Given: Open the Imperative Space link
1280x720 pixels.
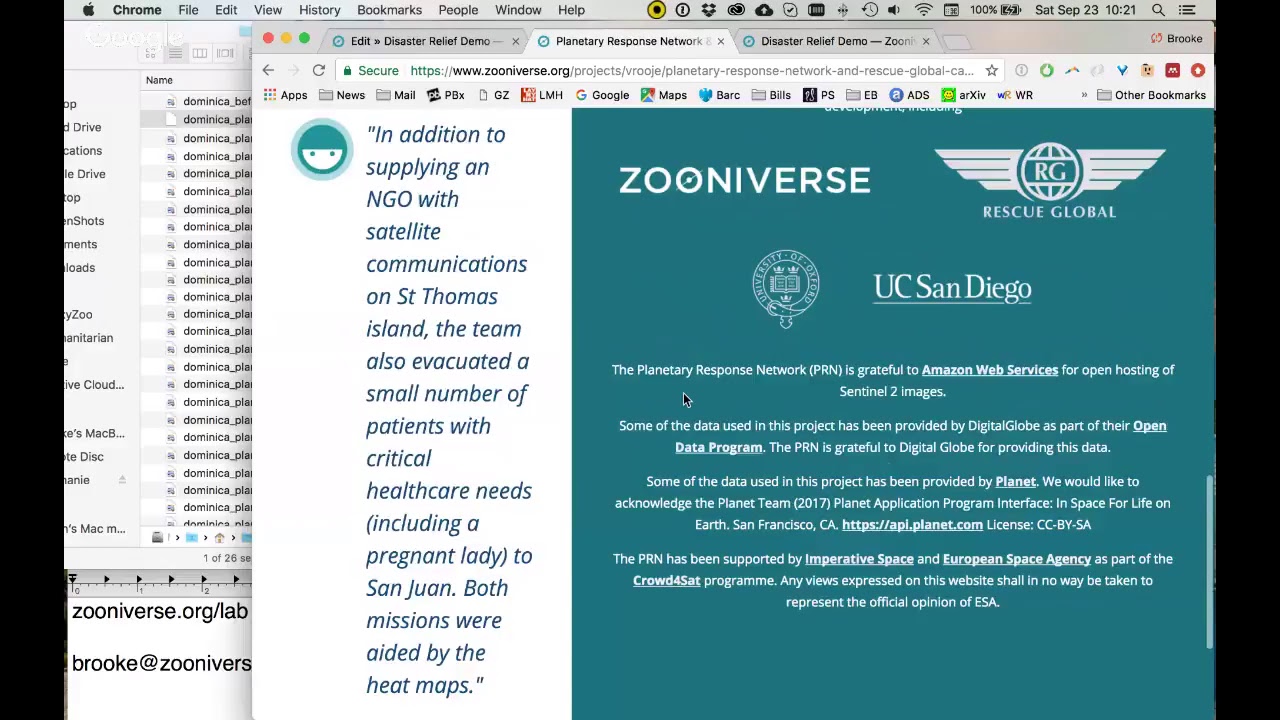Looking at the screenshot, I should coord(859,558).
